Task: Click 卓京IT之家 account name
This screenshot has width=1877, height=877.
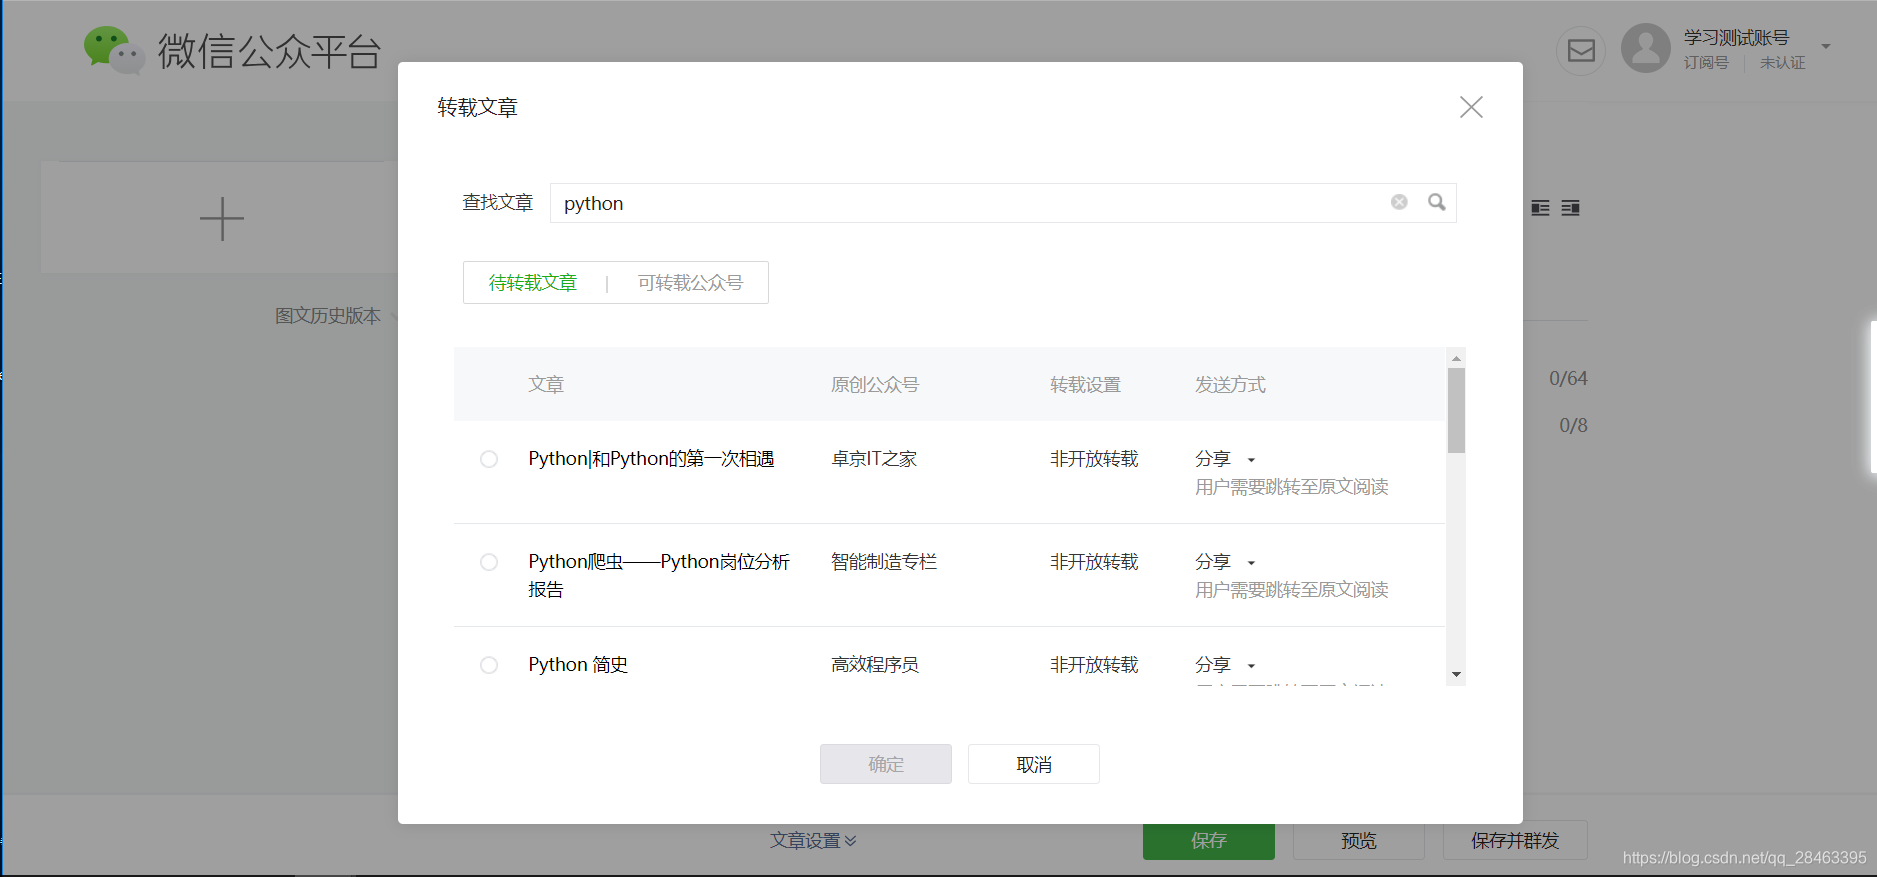Action: point(874,459)
